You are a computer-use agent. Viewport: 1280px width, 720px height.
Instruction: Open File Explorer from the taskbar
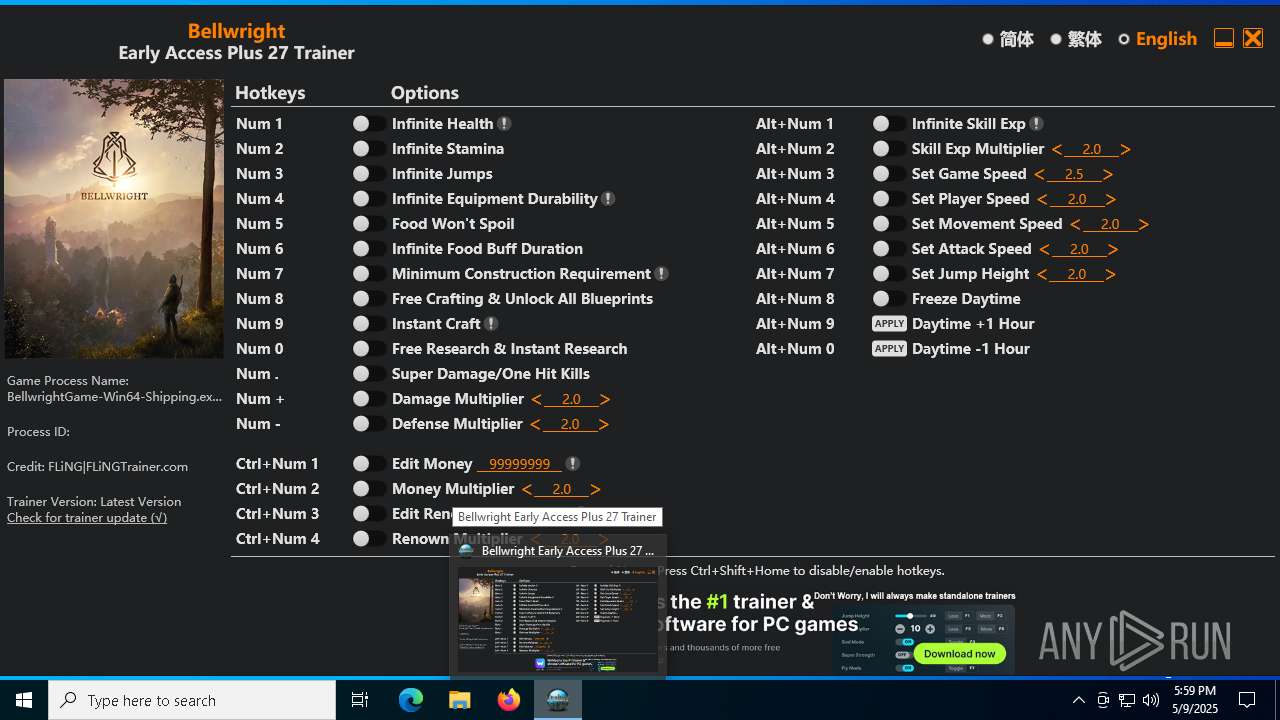(460, 700)
